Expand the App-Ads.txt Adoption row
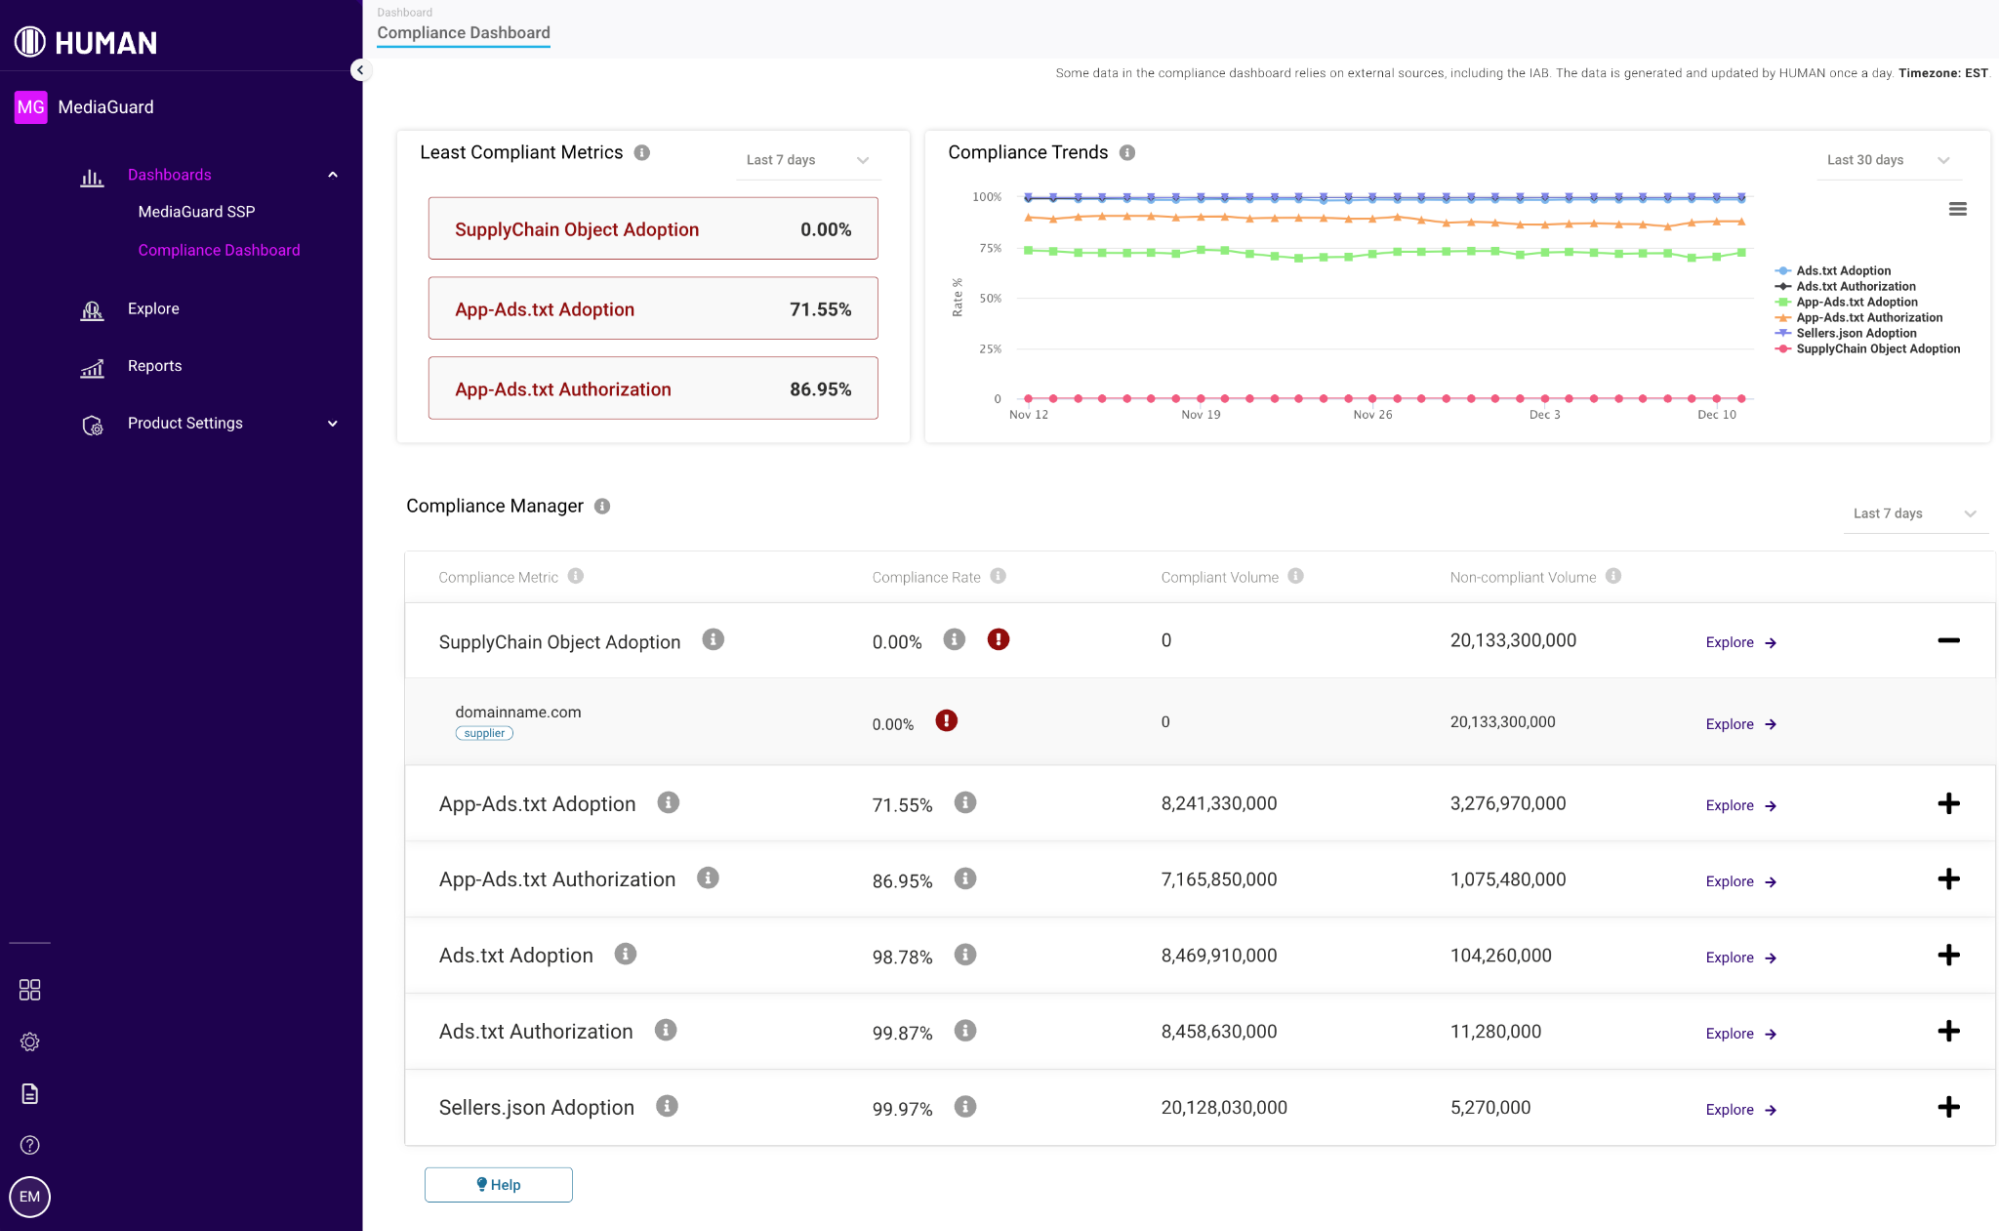The image size is (1999, 1231). point(1948,803)
